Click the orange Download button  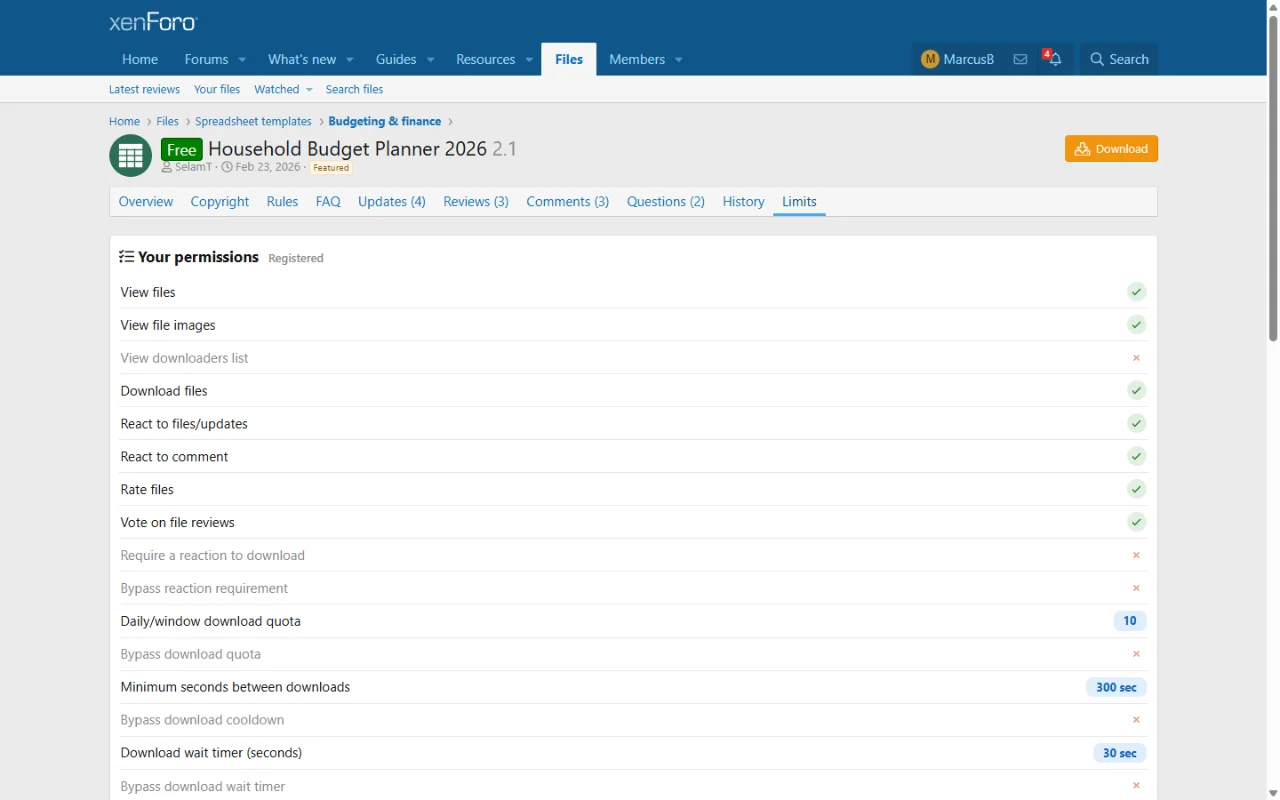1111,149
